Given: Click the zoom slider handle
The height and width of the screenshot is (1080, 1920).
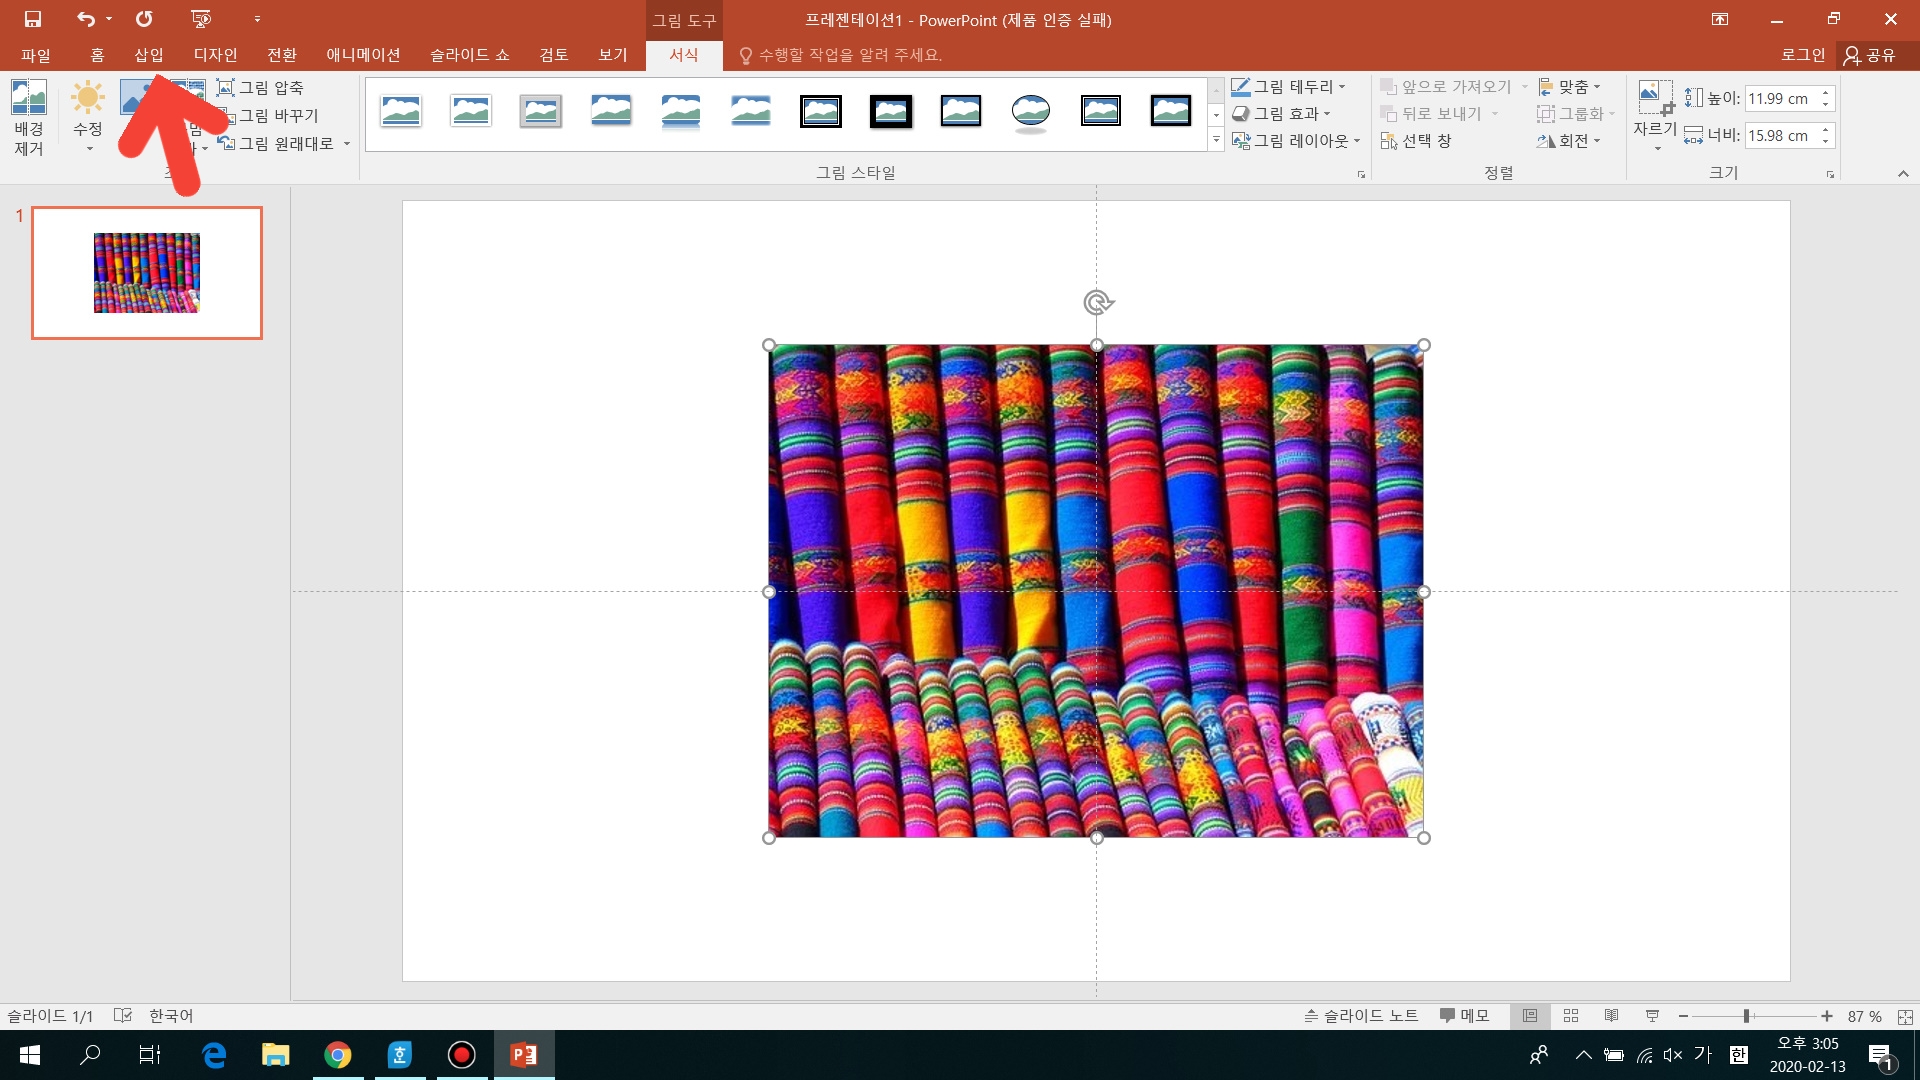Looking at the screenshot, I should click(1746, 1016).
